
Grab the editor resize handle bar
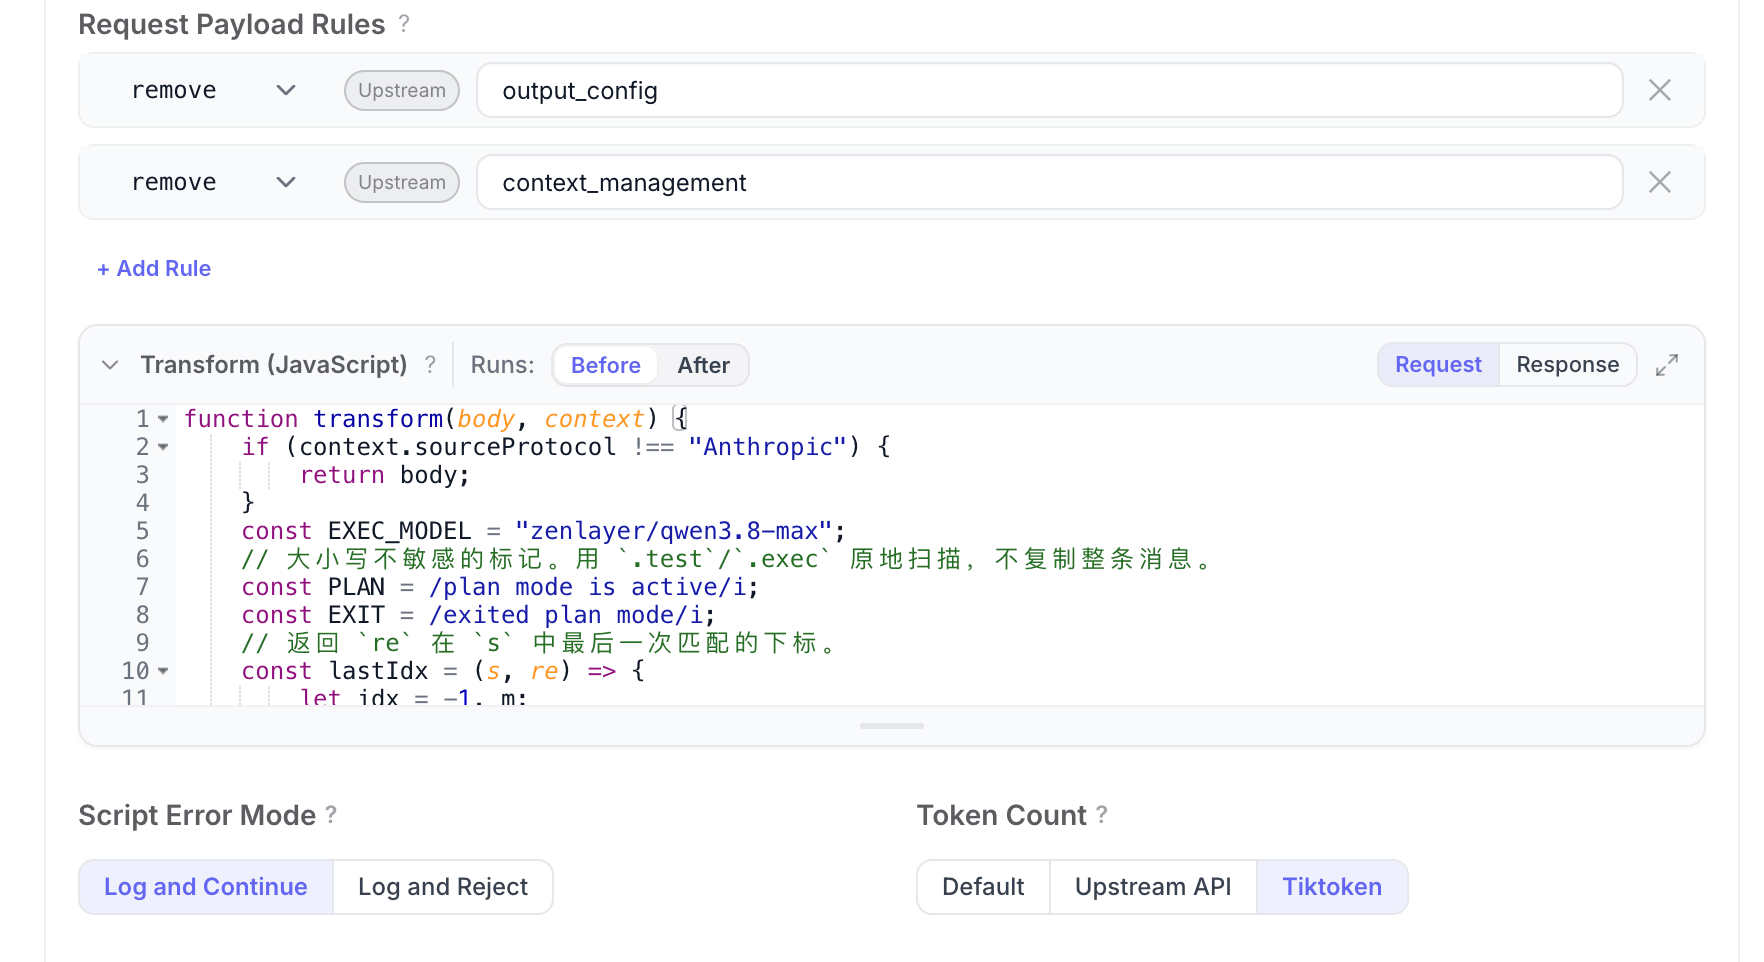pyautogui.click(x=892, y=726)
